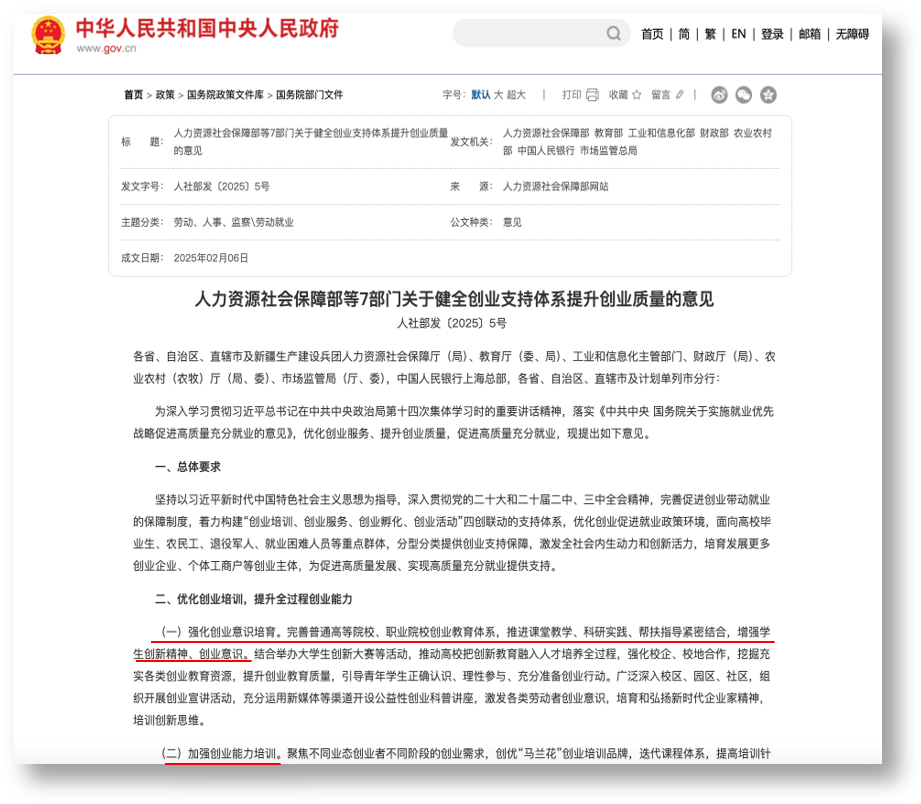Viewport: 921px width, 804px height.
Task: Click section heading 一、总体要求
Action: tap(187, 466)
